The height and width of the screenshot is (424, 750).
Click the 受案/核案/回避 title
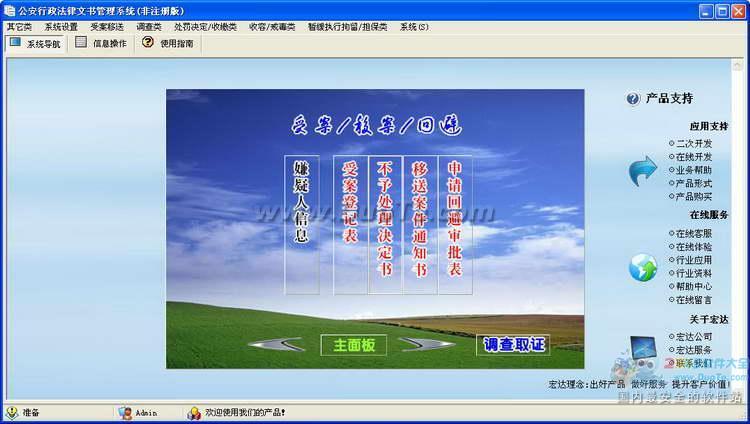click(x=376, y=126)
